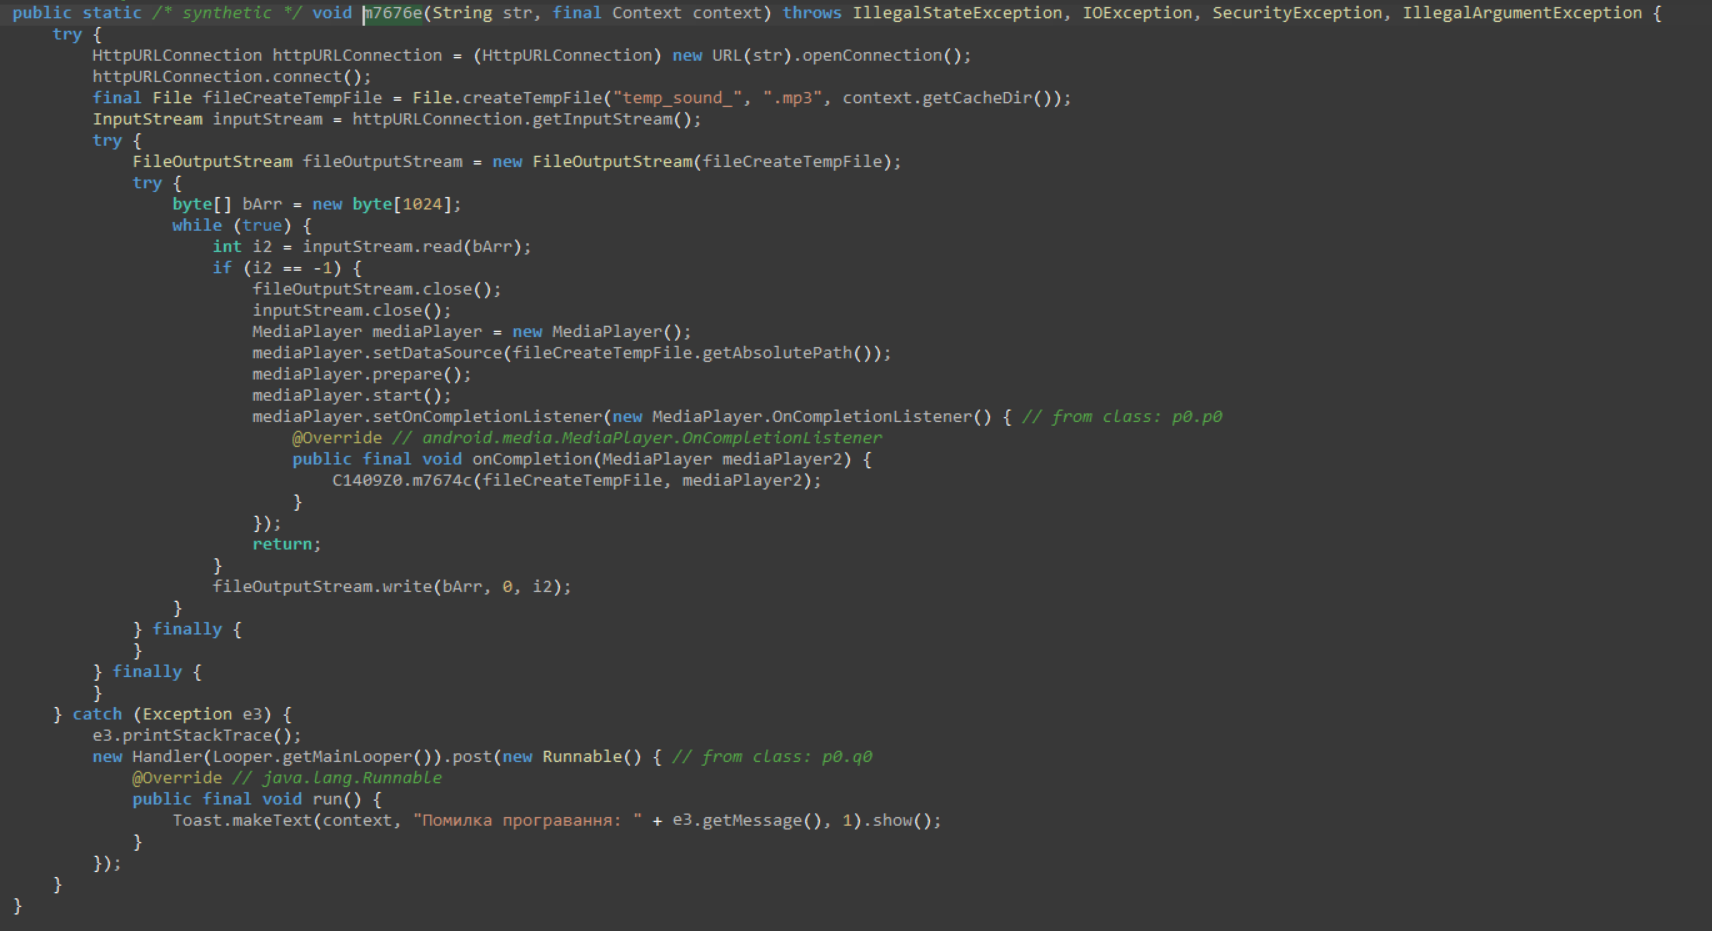Viewport: 1712px width, 931px height.
Task: Click SecurityException in the throws clause
Action: tap(1298, 13)
